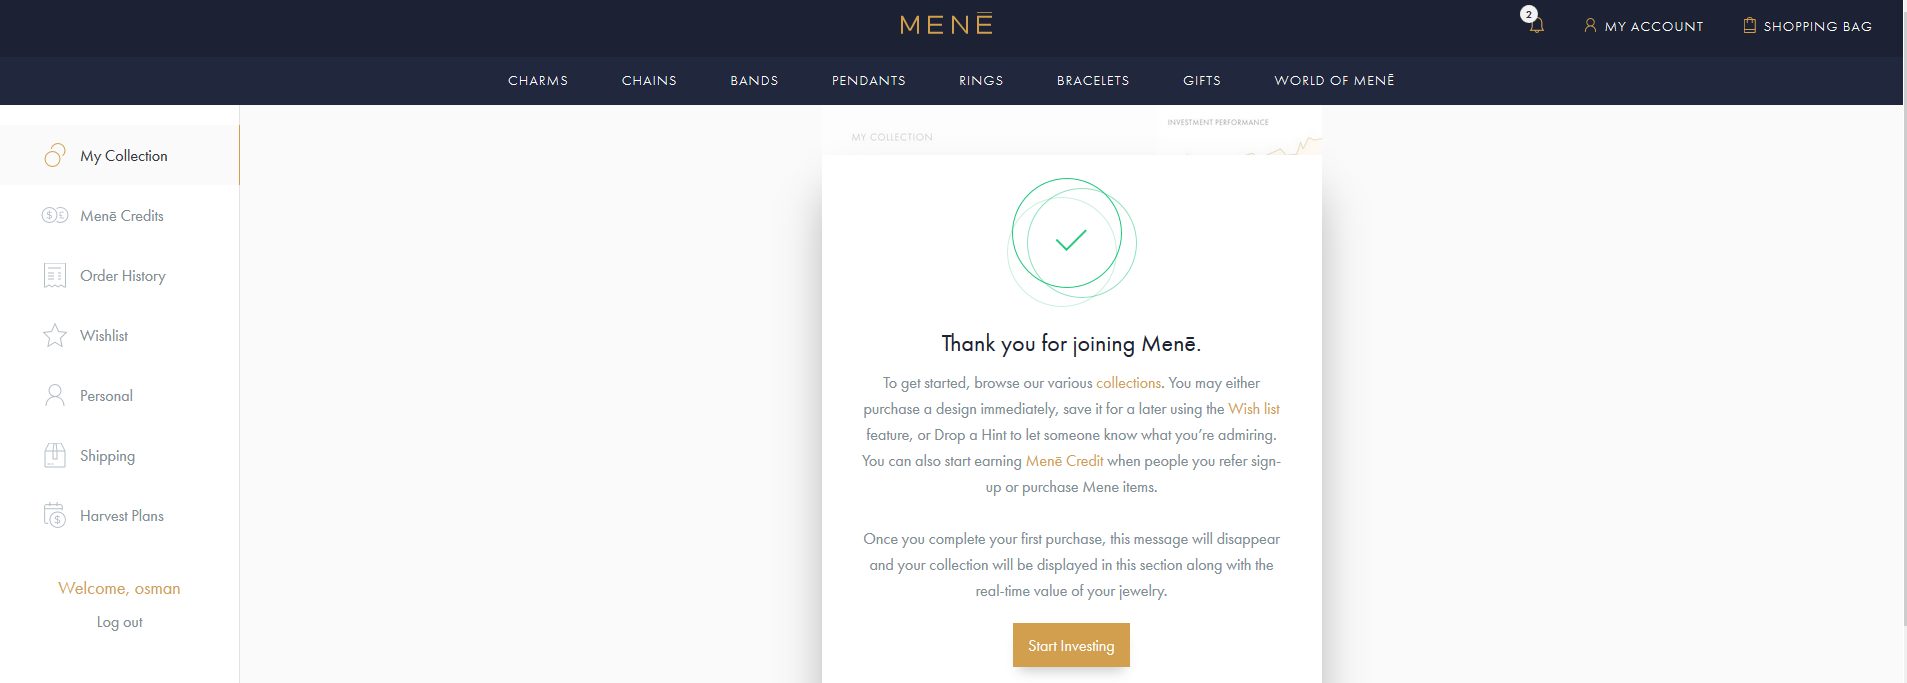Select the Harvest Plans icon

click(x=55, y=515)
